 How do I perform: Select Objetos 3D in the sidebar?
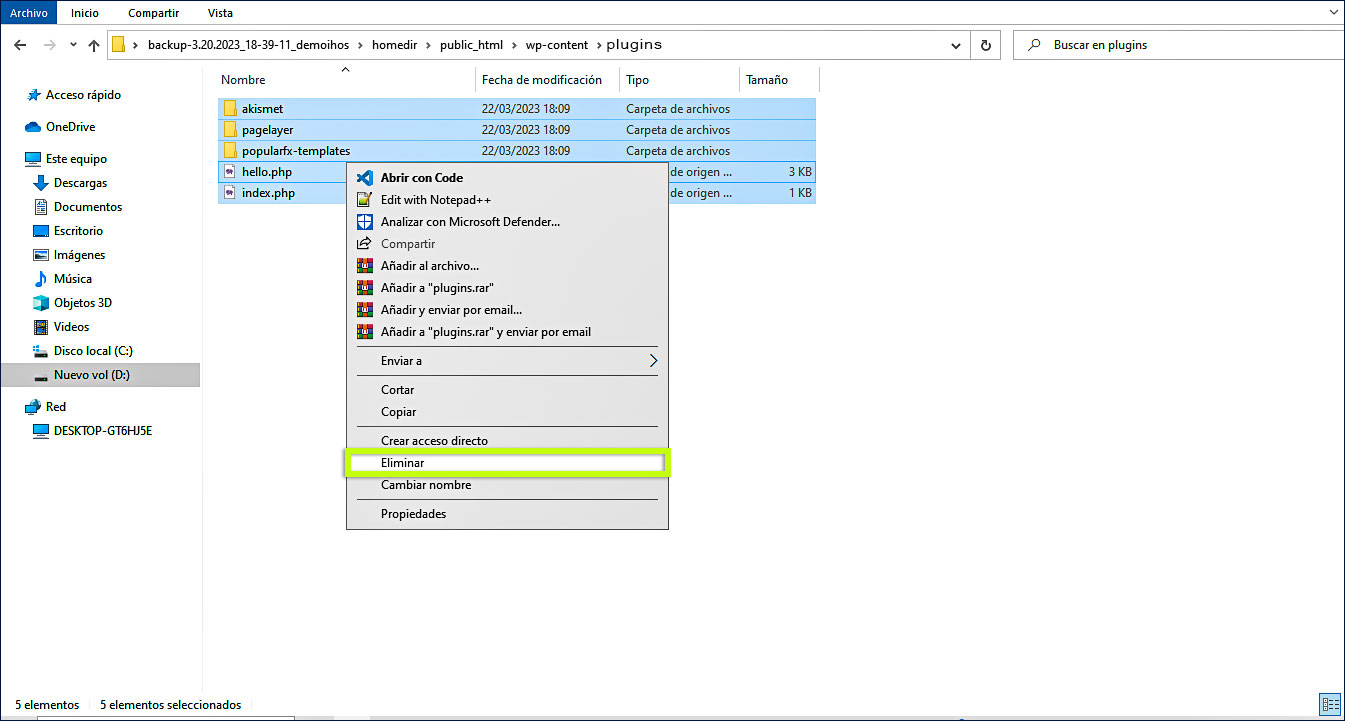click(82, 303)
